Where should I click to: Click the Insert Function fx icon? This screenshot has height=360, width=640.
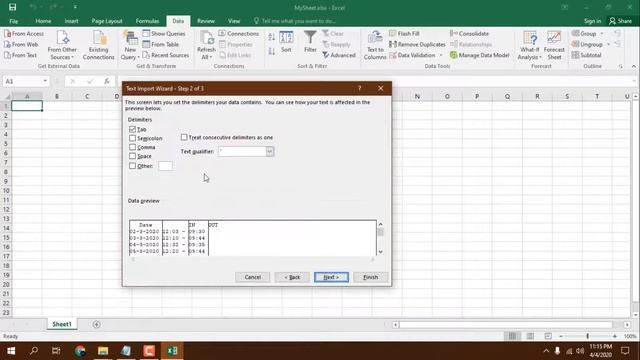pyautogui.click(x=107, y=81)
